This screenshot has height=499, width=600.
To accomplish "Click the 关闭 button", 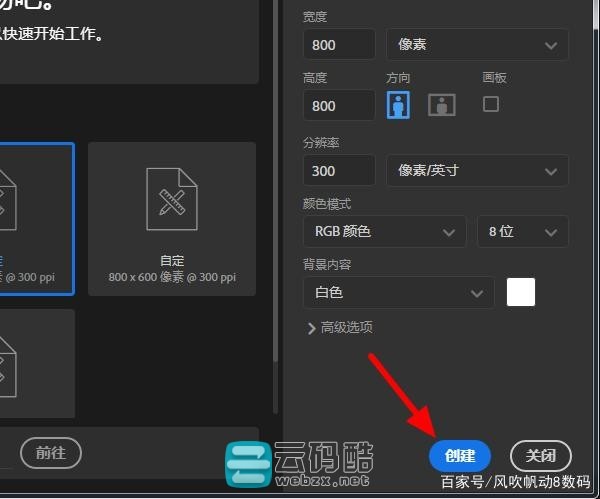I will pyautogui.click(x=541, y=455).
